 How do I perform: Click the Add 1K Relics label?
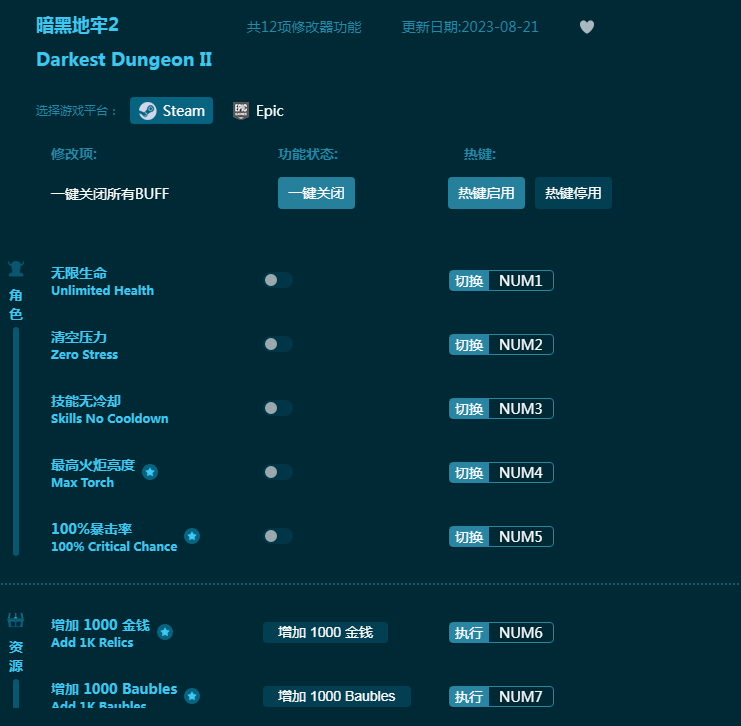[92, 642]
